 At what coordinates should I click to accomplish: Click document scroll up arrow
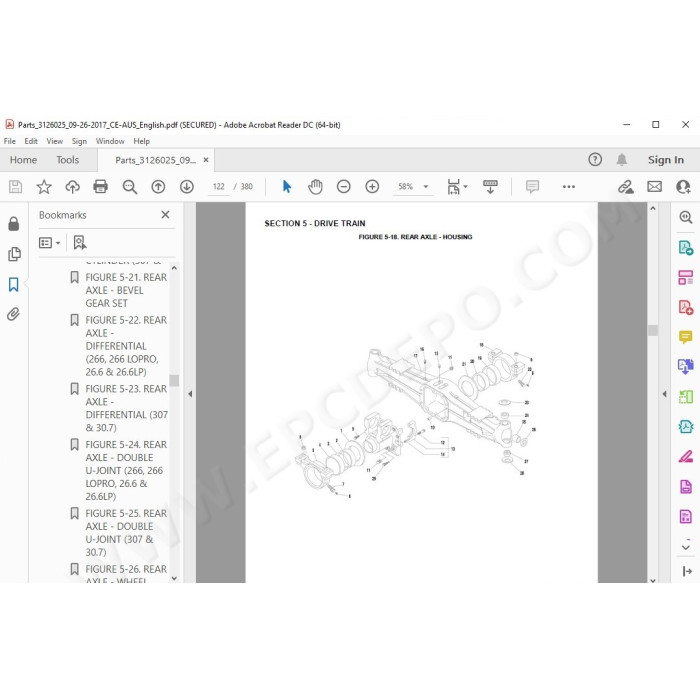(x=653, y=208)
